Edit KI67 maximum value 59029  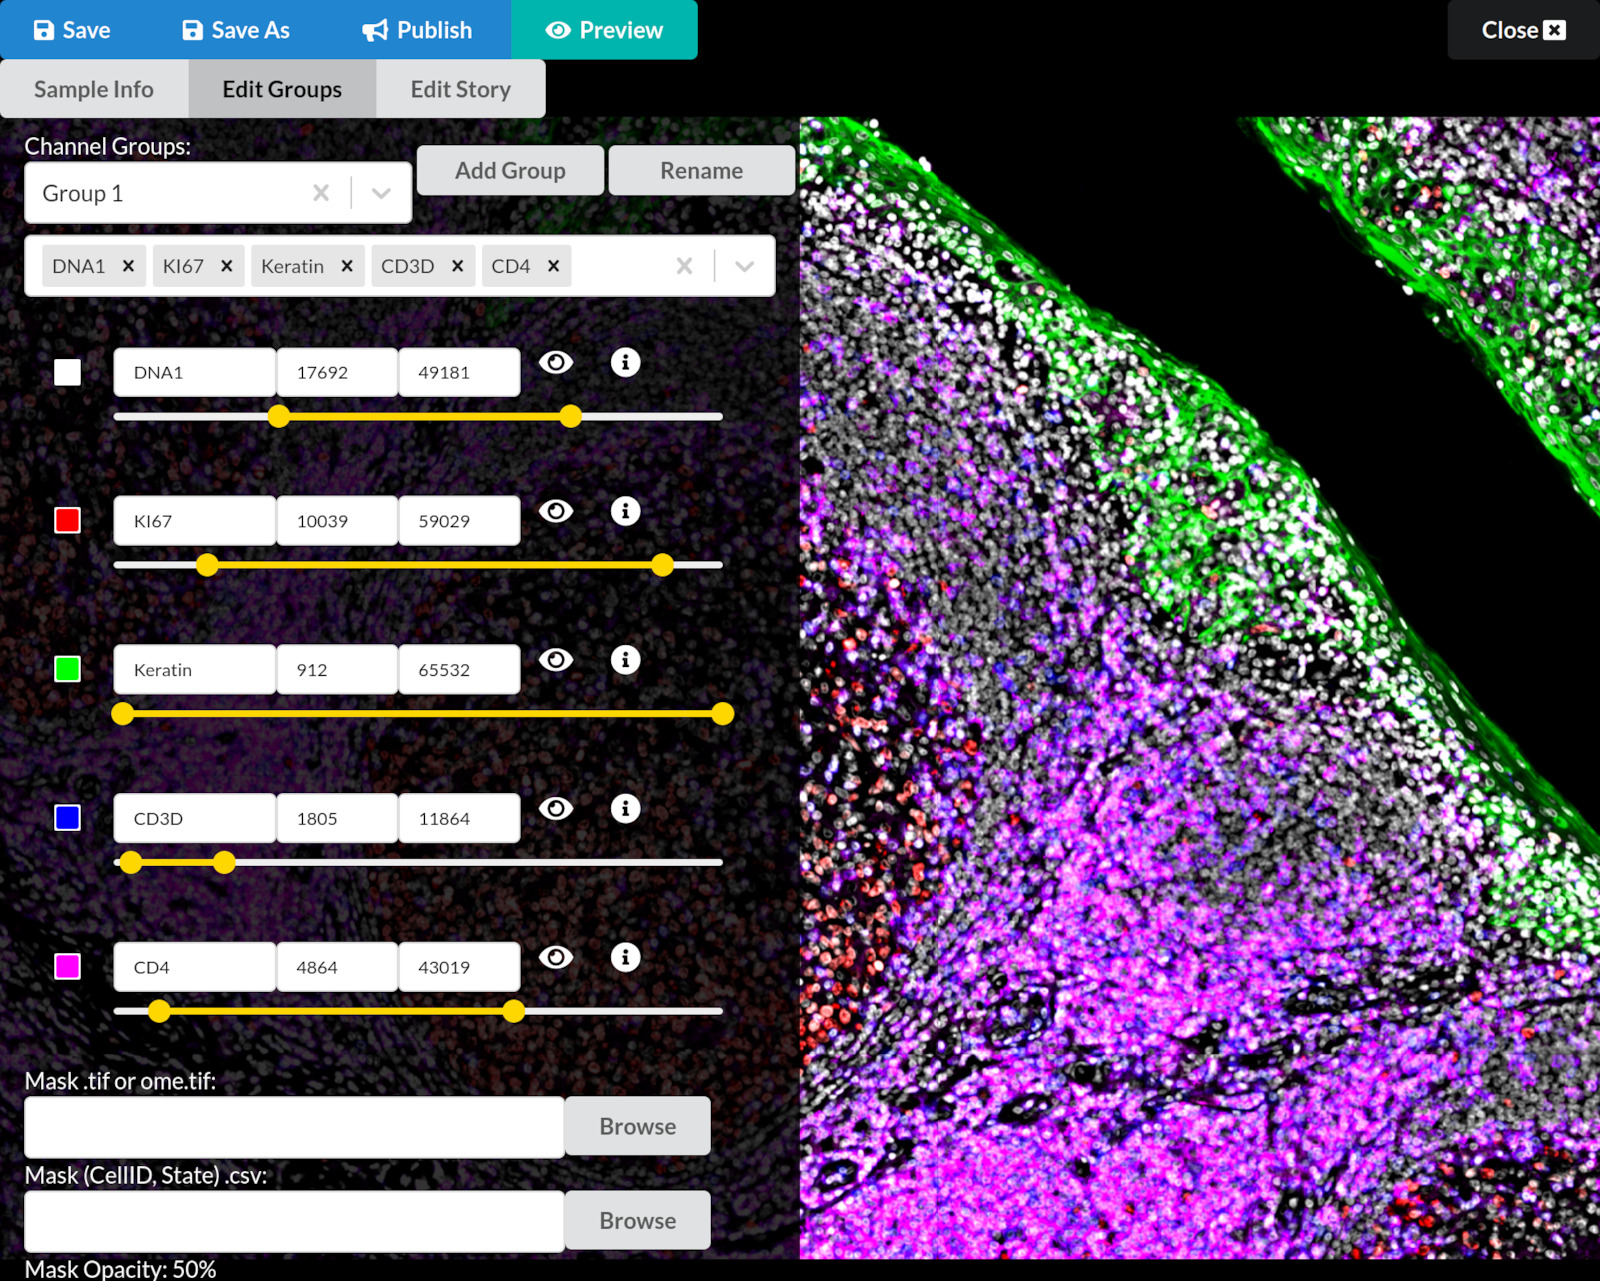pos(459,521)
